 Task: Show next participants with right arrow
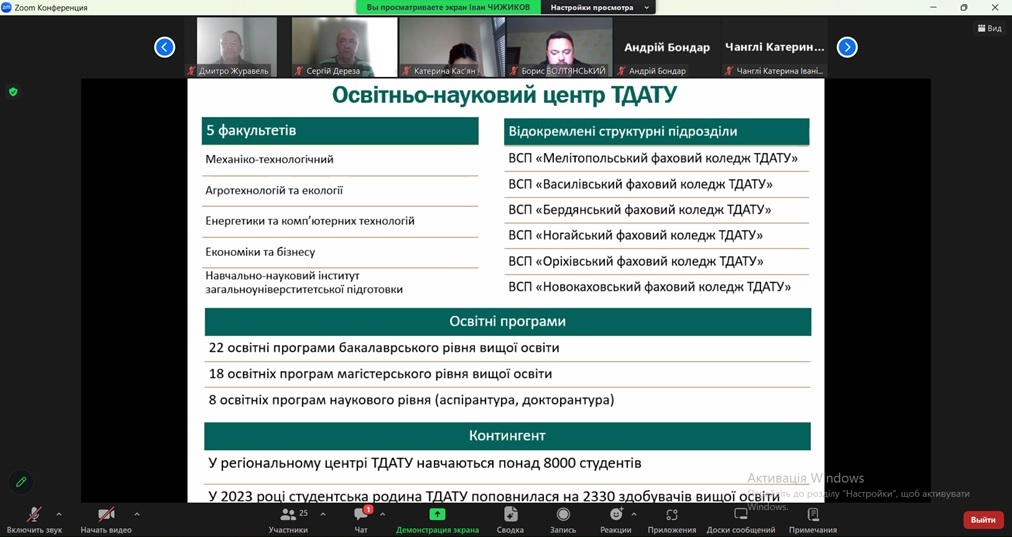coord(847,47)
